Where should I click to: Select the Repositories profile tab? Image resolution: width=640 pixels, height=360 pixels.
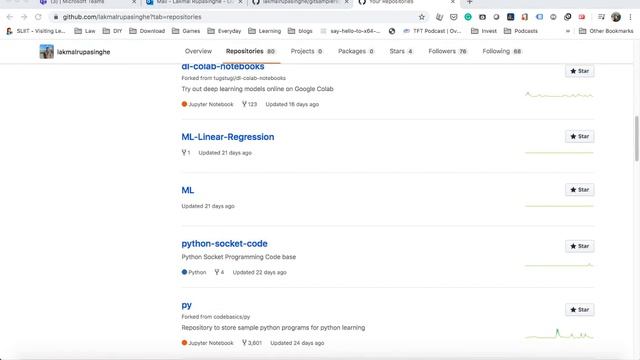point(251,51)
